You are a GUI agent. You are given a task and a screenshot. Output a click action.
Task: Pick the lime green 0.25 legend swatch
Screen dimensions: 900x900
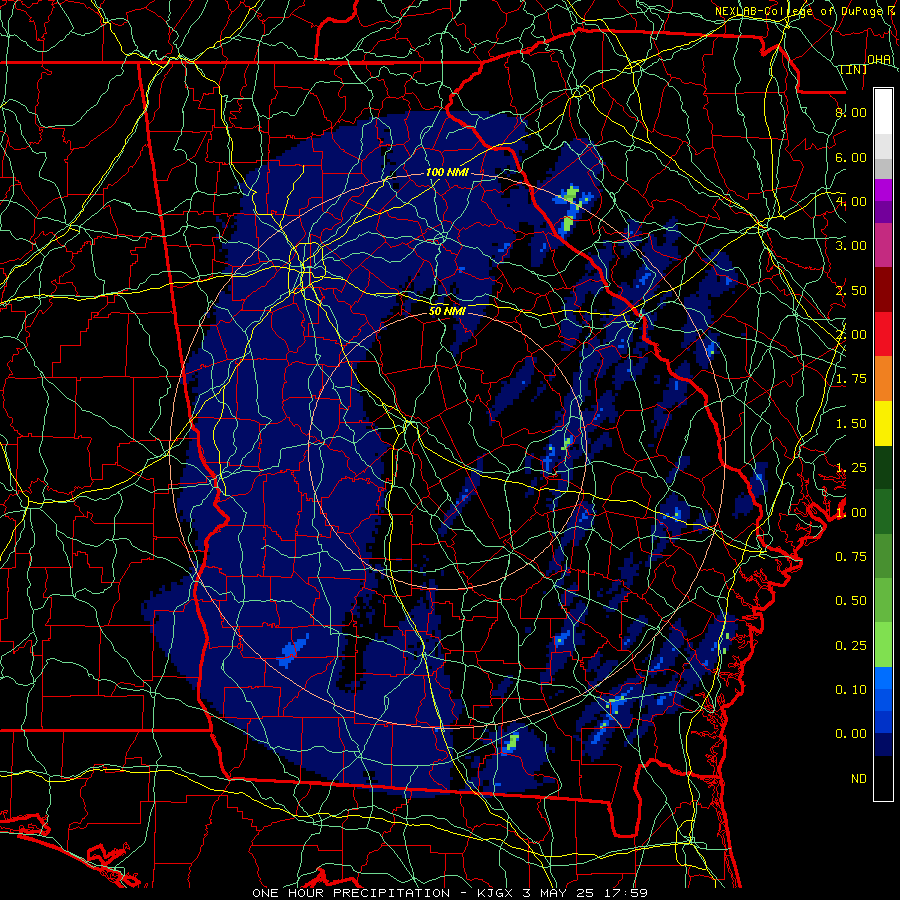pyautogui.click(x=883, y=645)
